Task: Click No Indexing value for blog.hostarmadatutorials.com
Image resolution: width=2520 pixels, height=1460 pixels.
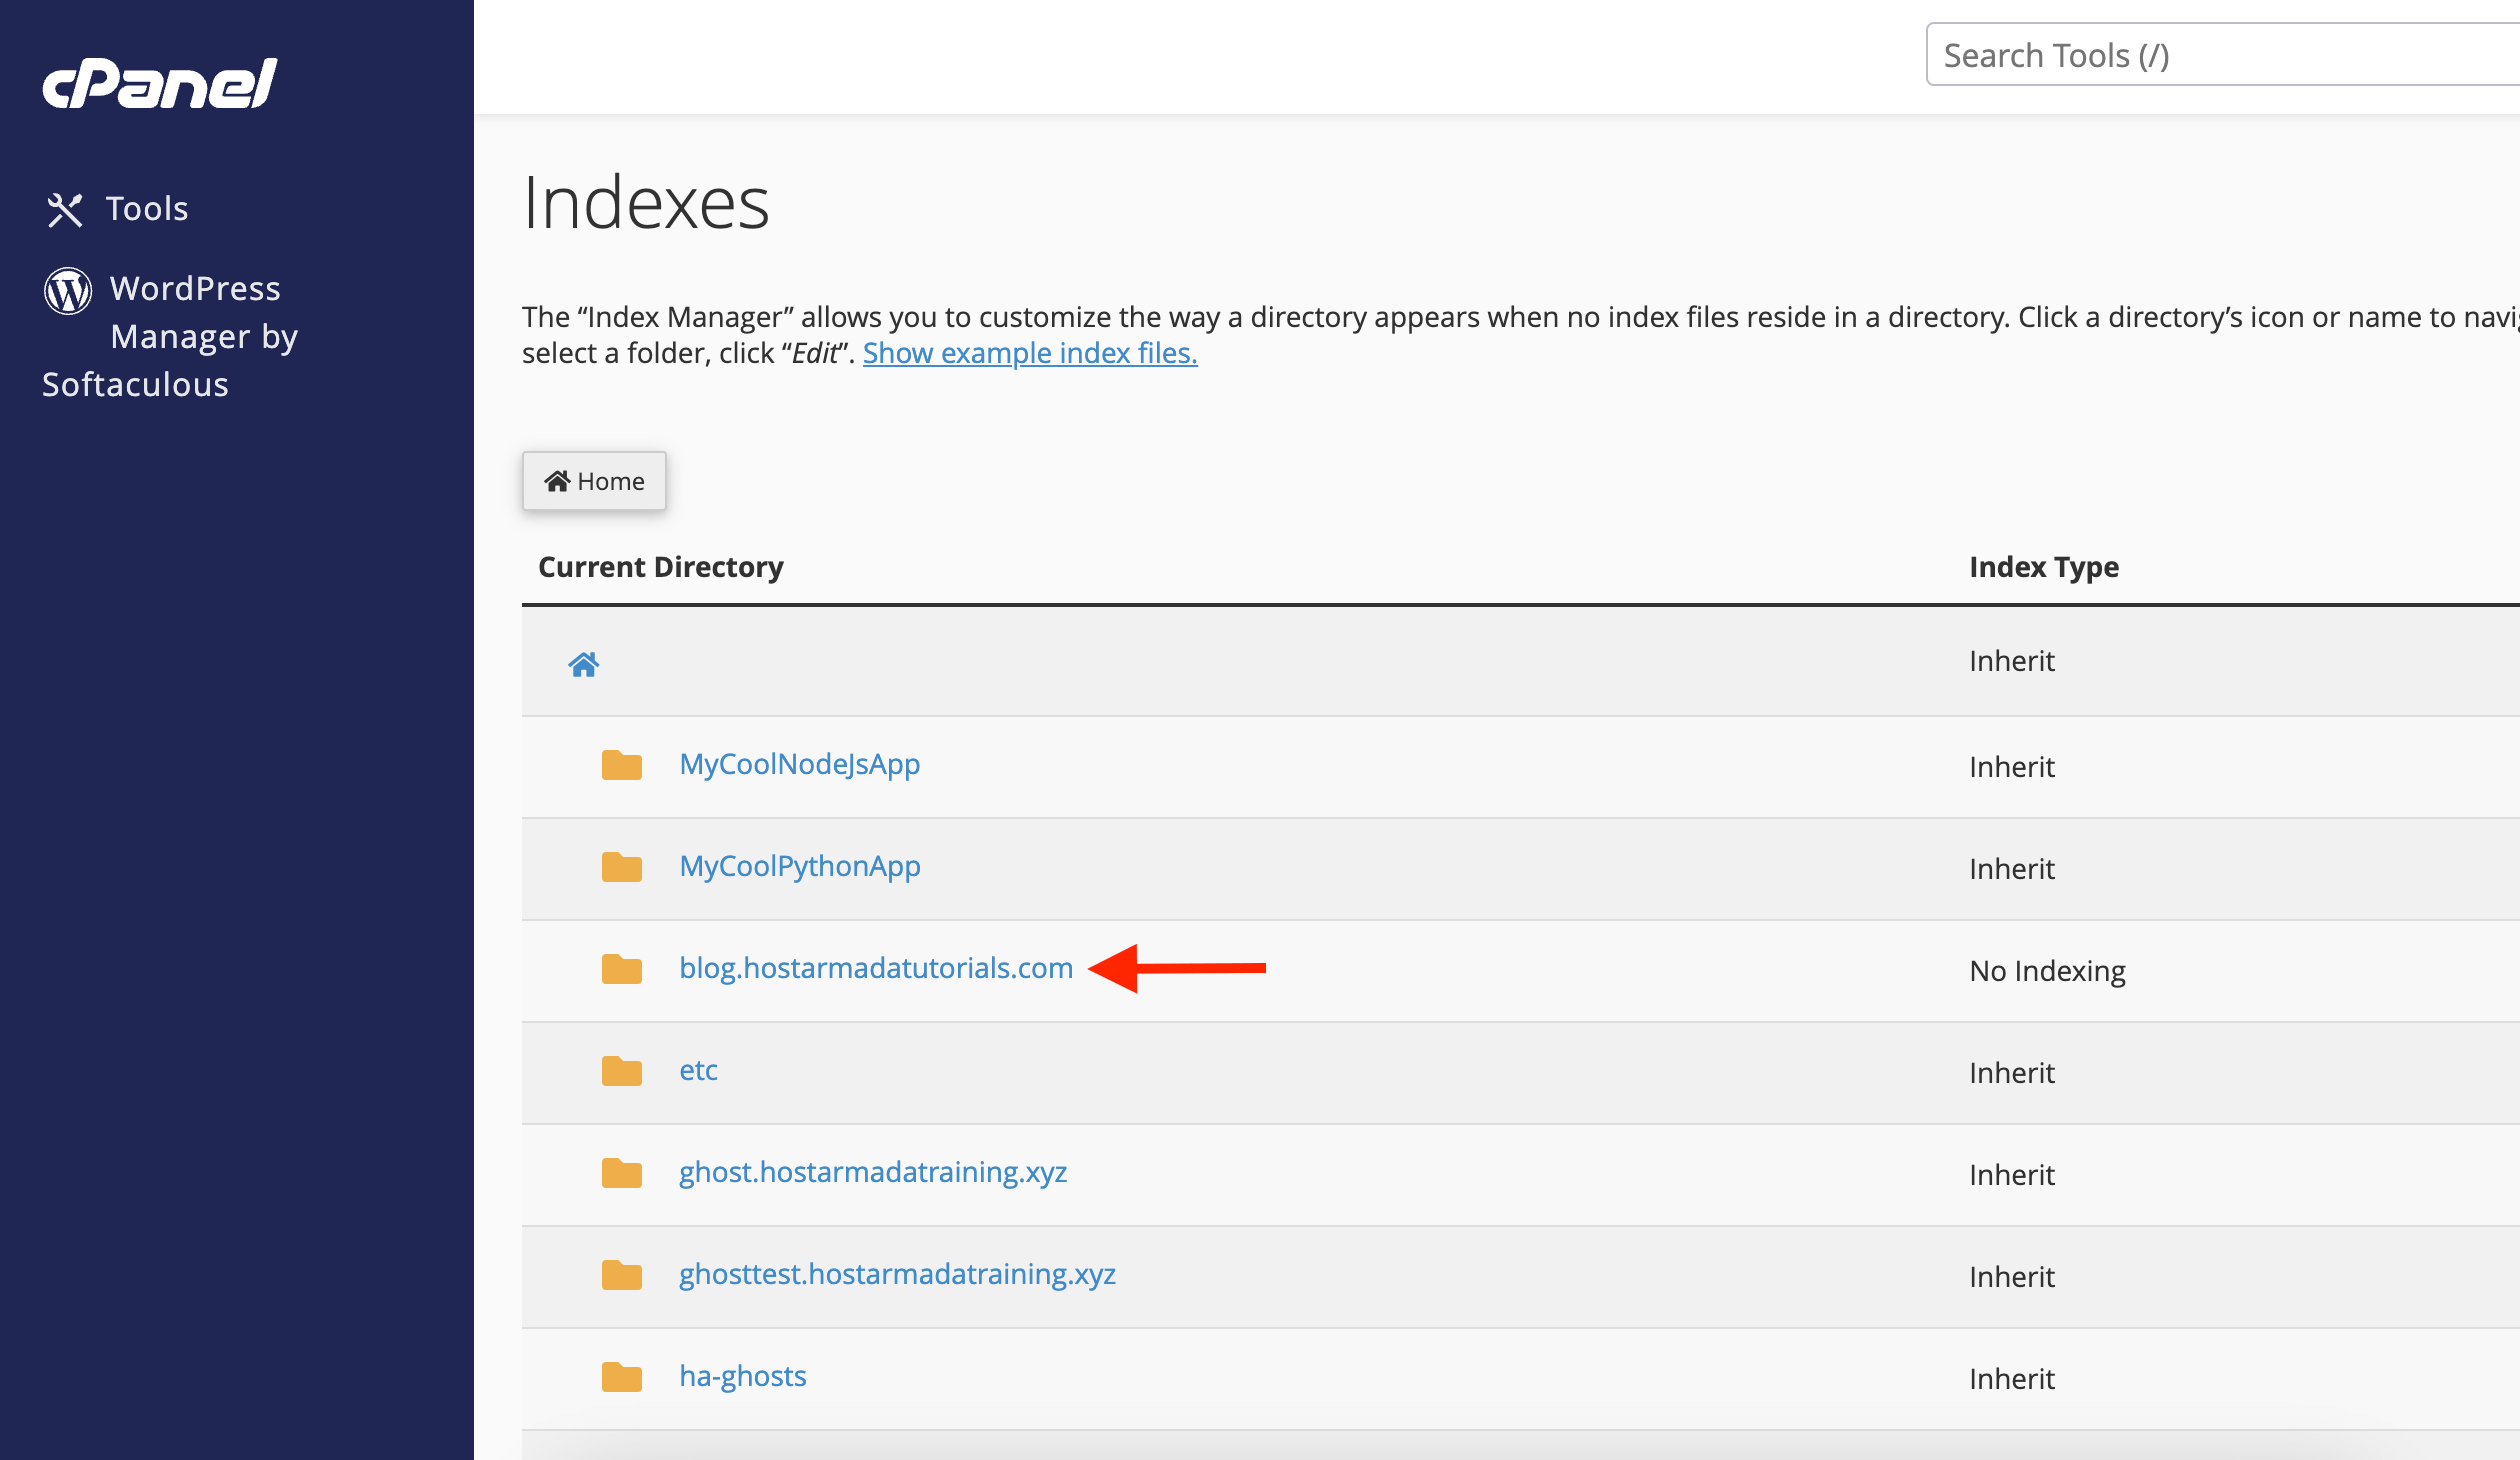Action: (x=2047, y=971)
